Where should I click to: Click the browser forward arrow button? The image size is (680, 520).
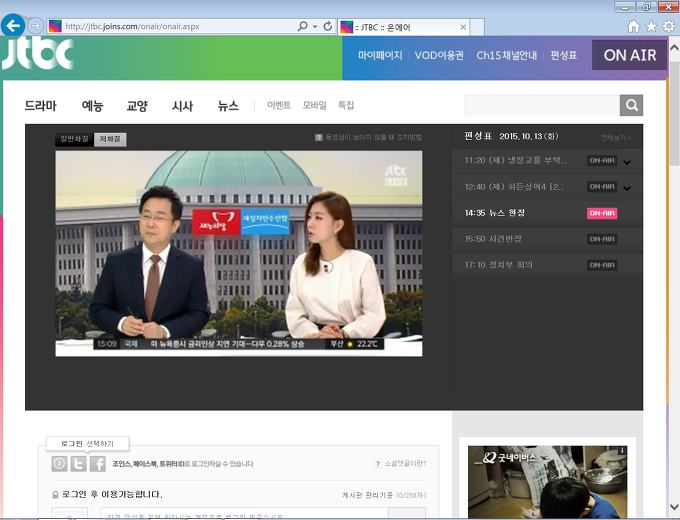[35, 26]
